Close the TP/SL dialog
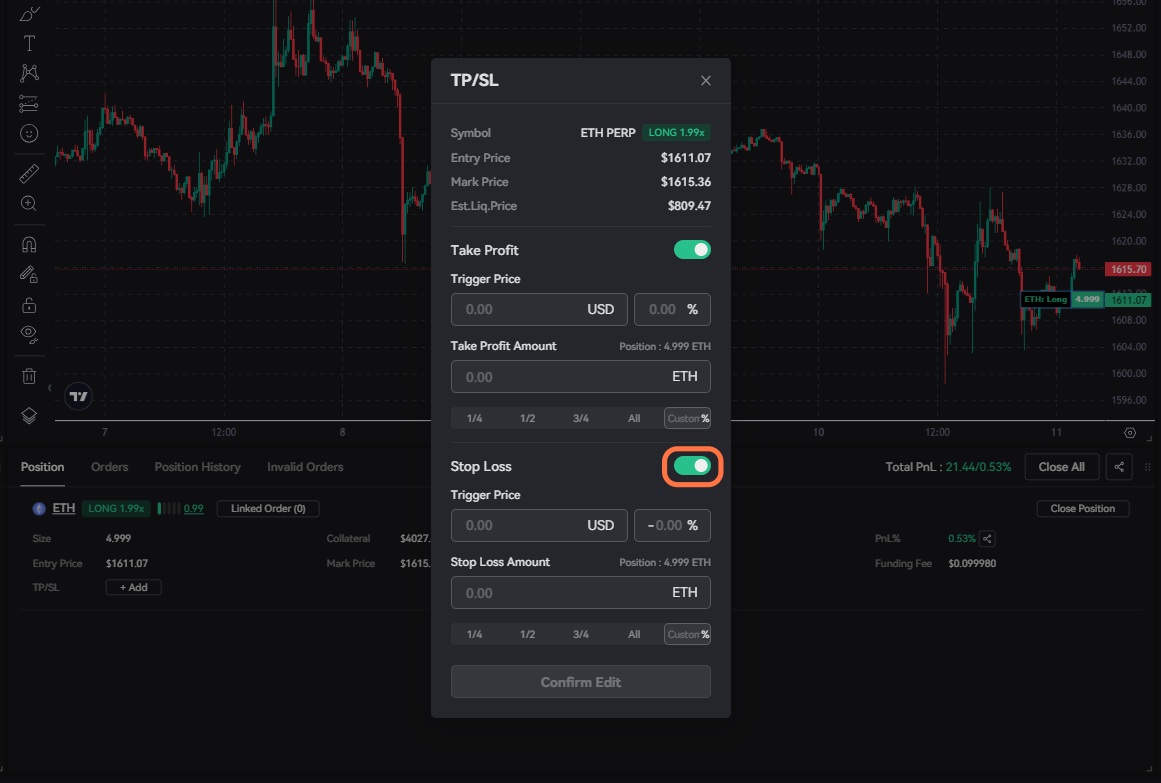This screenshot has height=783, width=1161. [x=706, y=81]
